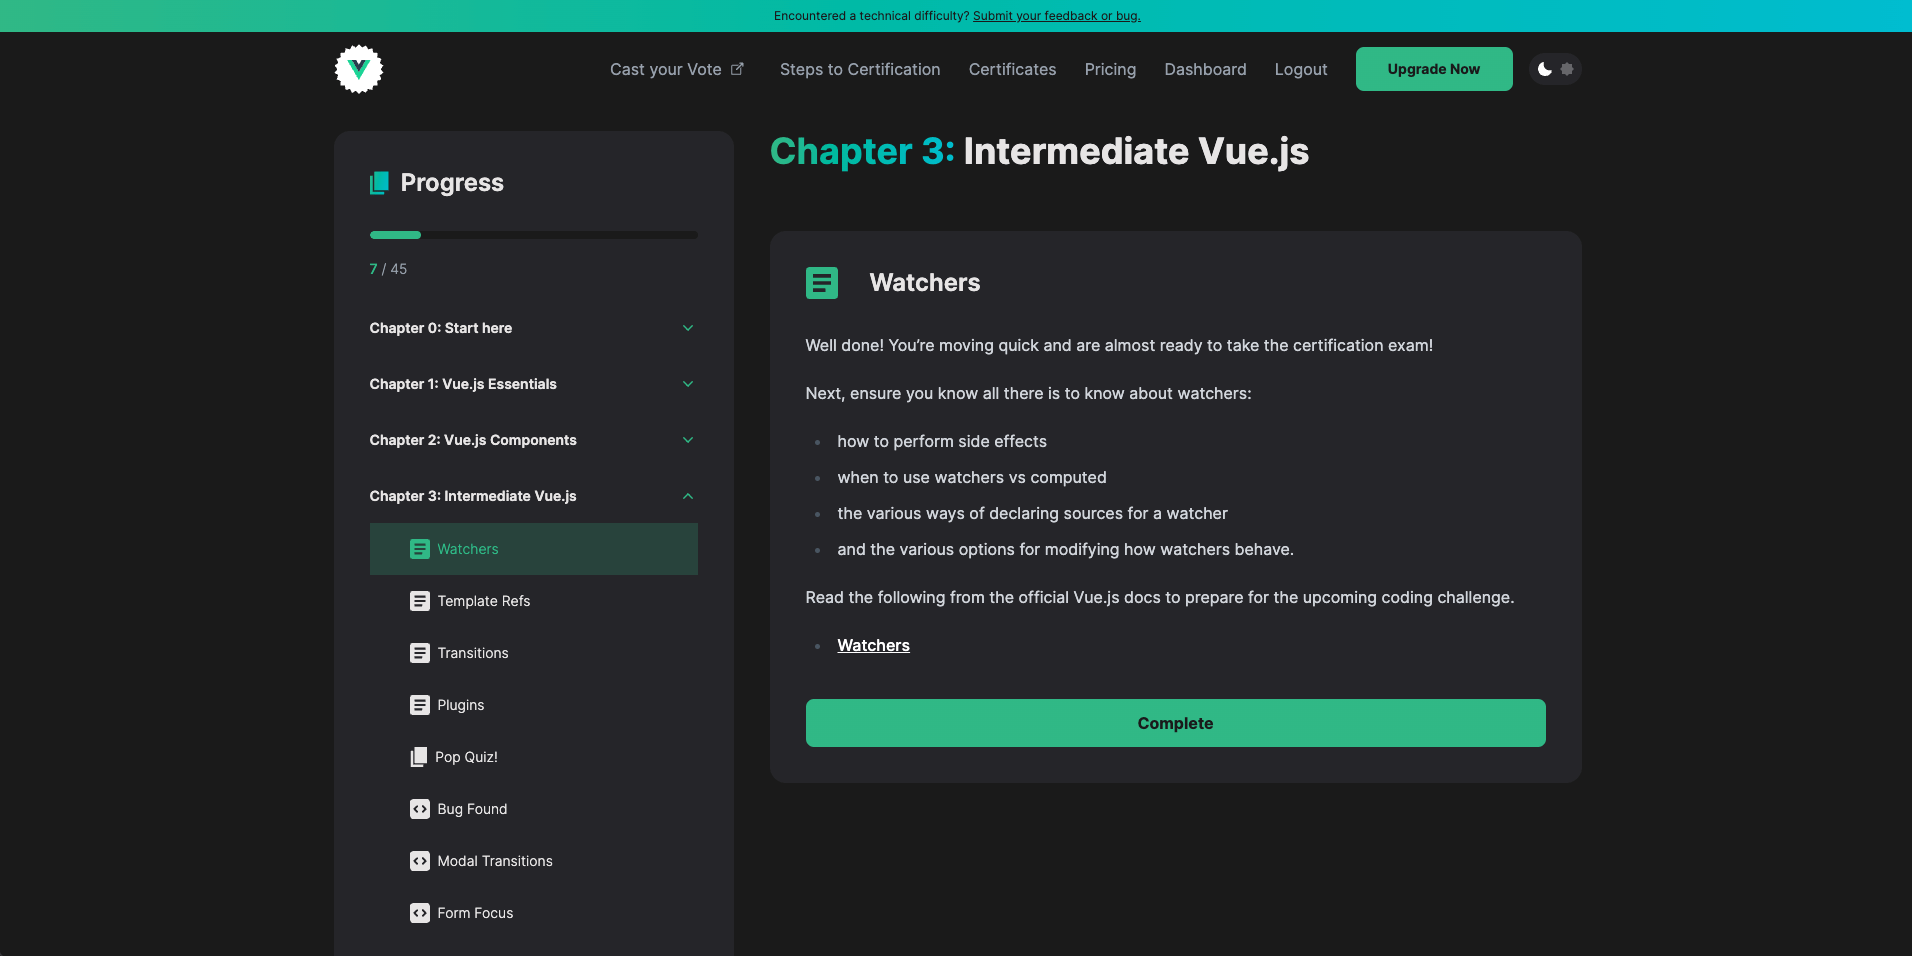The height and width of the screenshot is (956, 1912).
Task: Click the Form Focus code icon
Action: [420, 913]
